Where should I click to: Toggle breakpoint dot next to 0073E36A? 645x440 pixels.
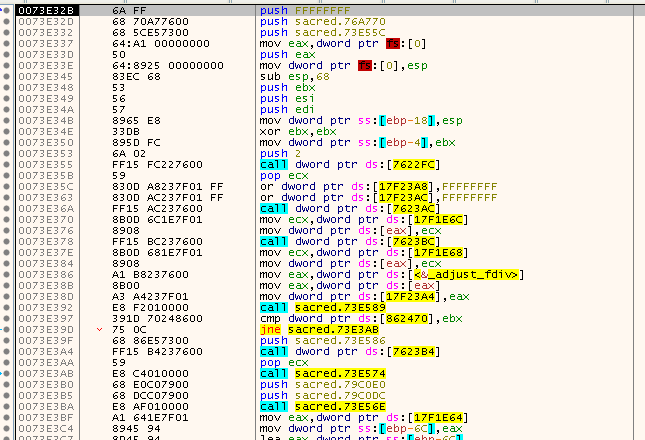[6, 208]
